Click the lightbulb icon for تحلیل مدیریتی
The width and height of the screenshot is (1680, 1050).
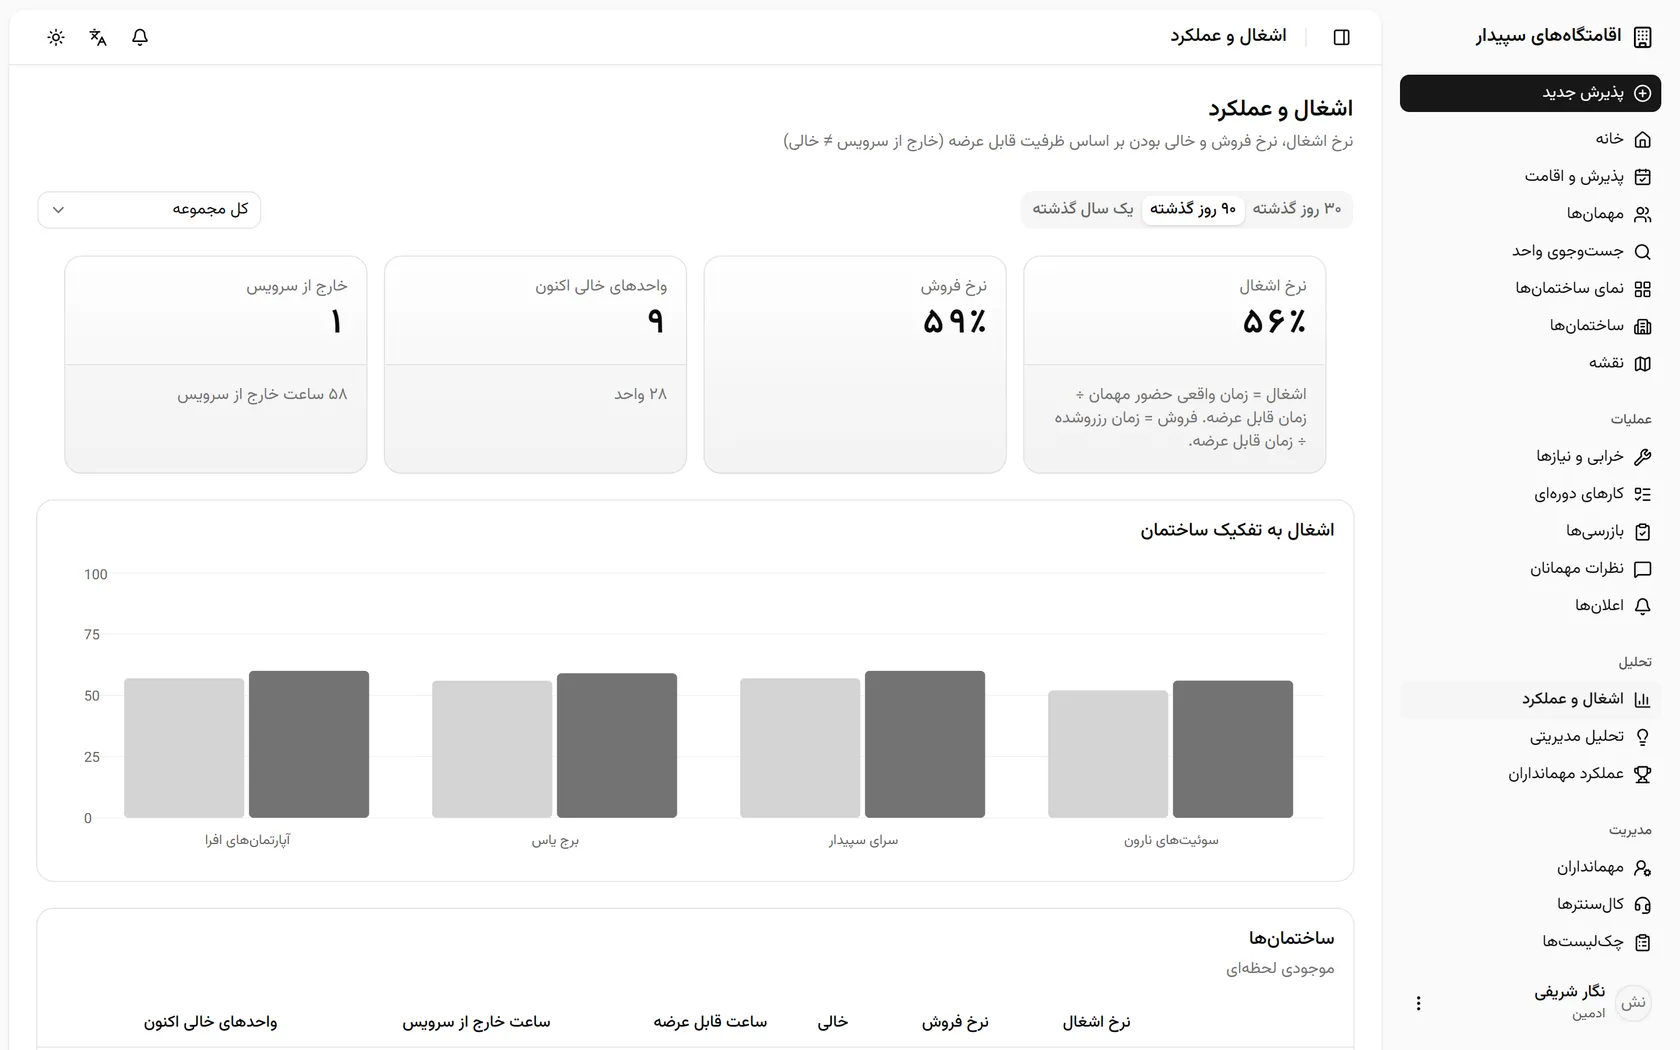1642,737
